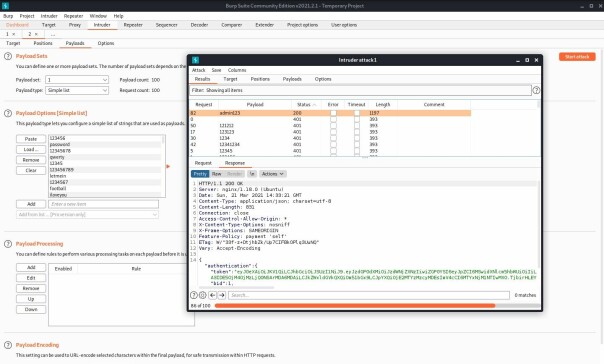Switch response view to Raw
The height and width of the screenshot is (364, 604).
tap(216, 174)
